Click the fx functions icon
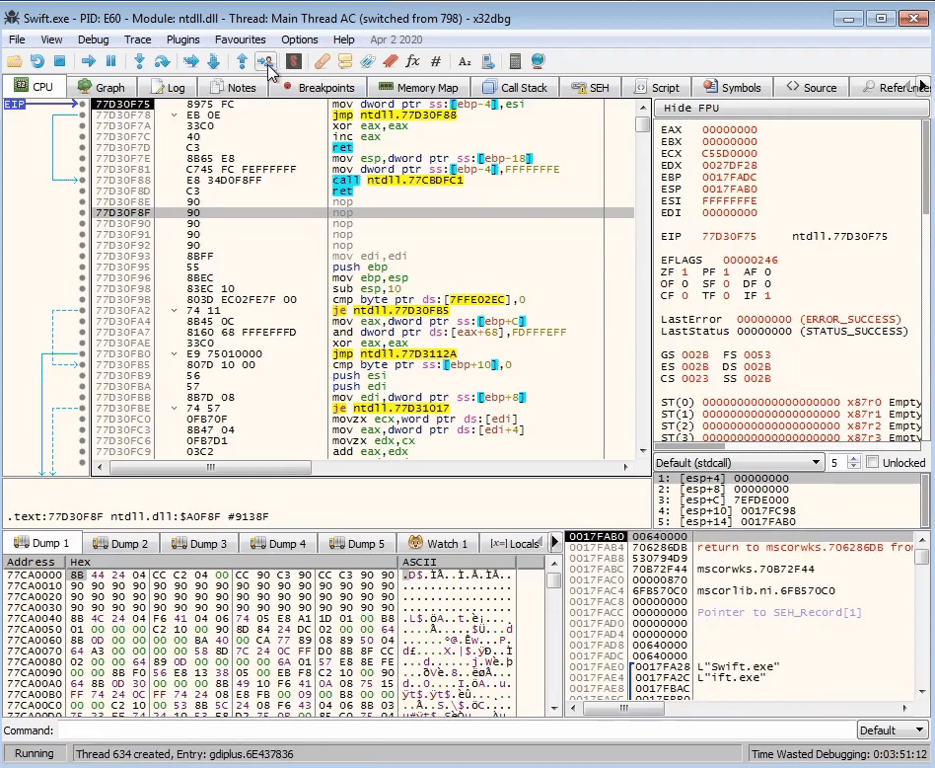935x768 pixels. click(x=412, y=62)
